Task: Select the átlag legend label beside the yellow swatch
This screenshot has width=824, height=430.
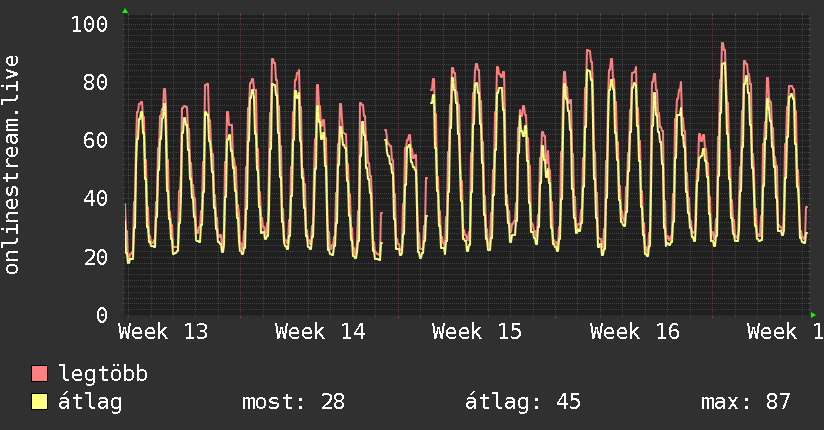Action: 90,401
